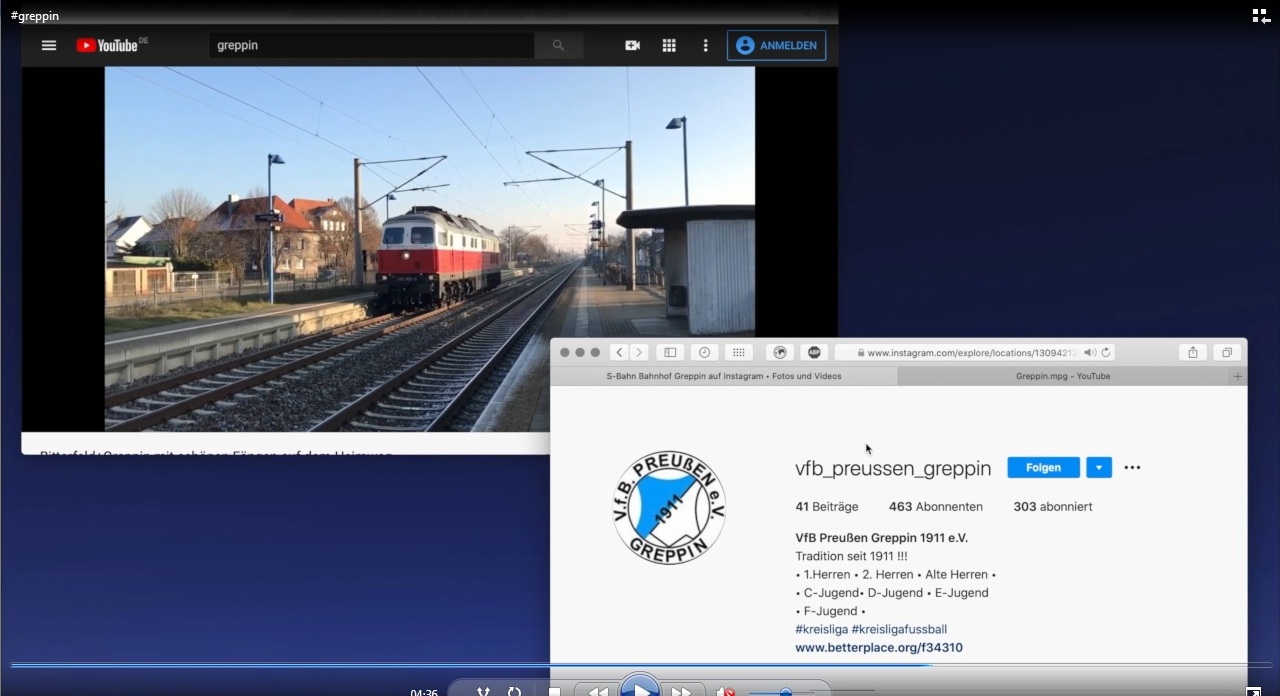Click the instagram.com address bar
1280x696 pixels.
975,352
